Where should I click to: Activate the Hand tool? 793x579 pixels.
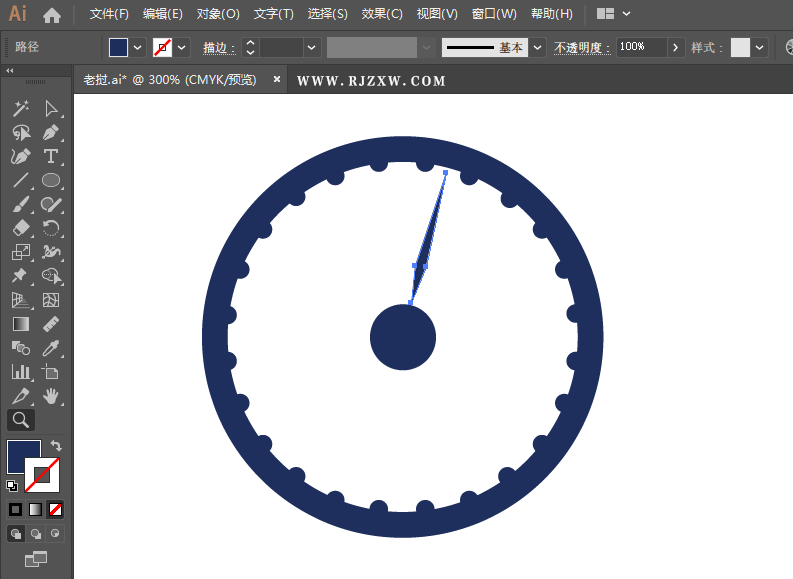pyautogui.click(x=51, y=396)
